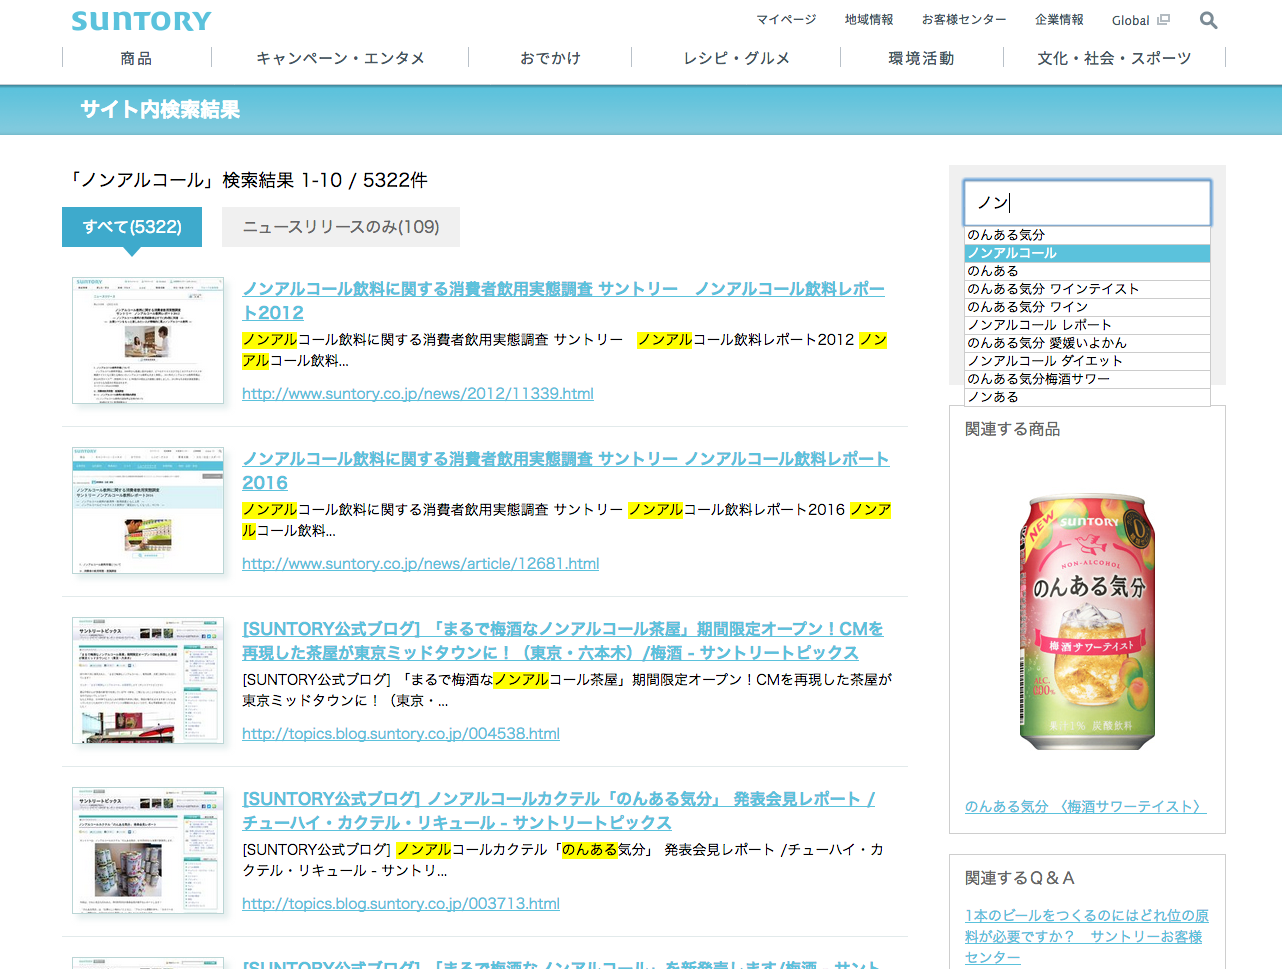The width and height of the screenshot is (1282, 969).
Task: Open マイページ in top bar
Action: (786, 20)
